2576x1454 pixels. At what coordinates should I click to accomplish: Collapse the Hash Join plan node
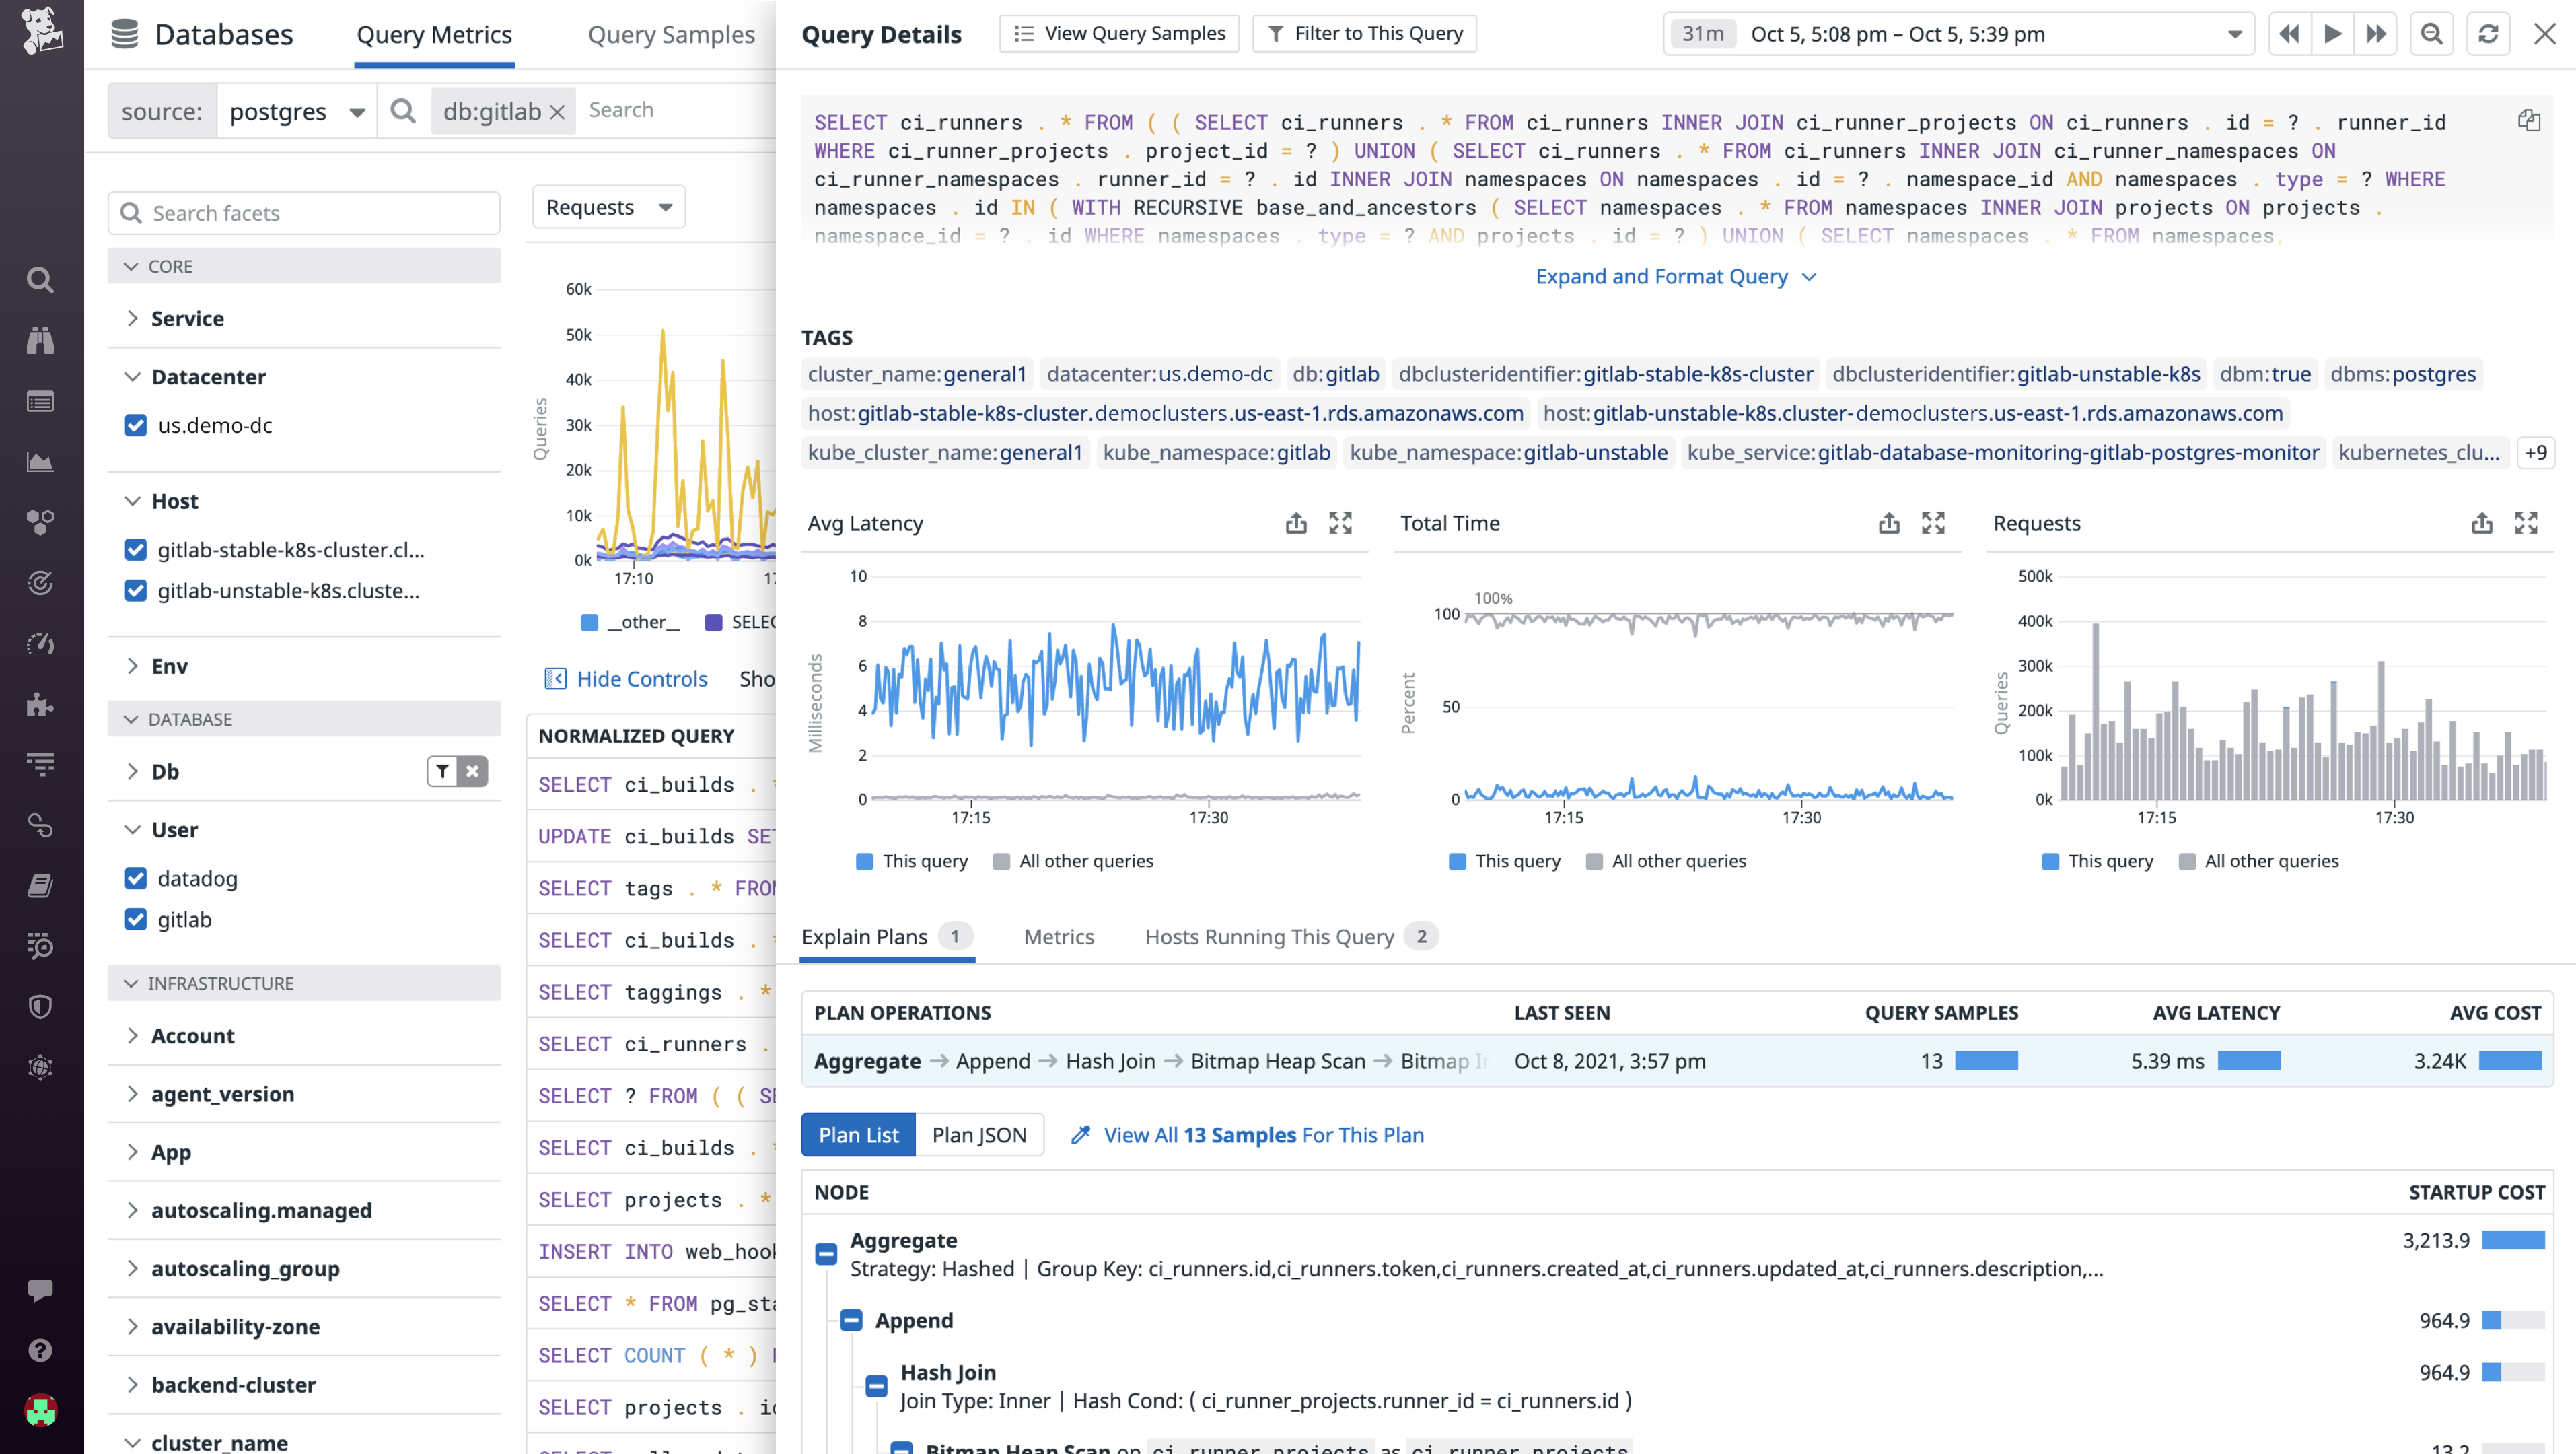click(876, 1386)
